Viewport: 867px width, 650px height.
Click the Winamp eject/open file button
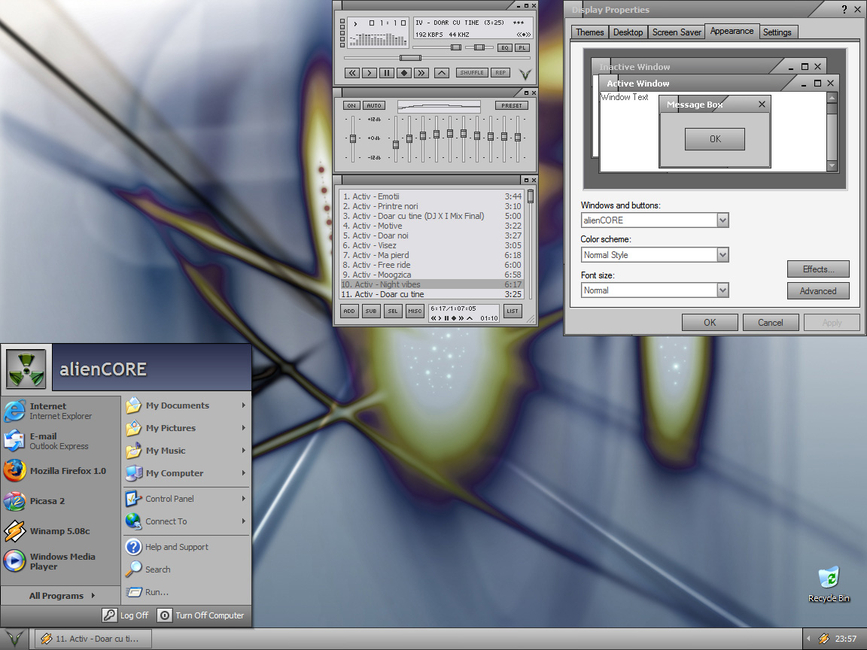(x=441, y=73)
